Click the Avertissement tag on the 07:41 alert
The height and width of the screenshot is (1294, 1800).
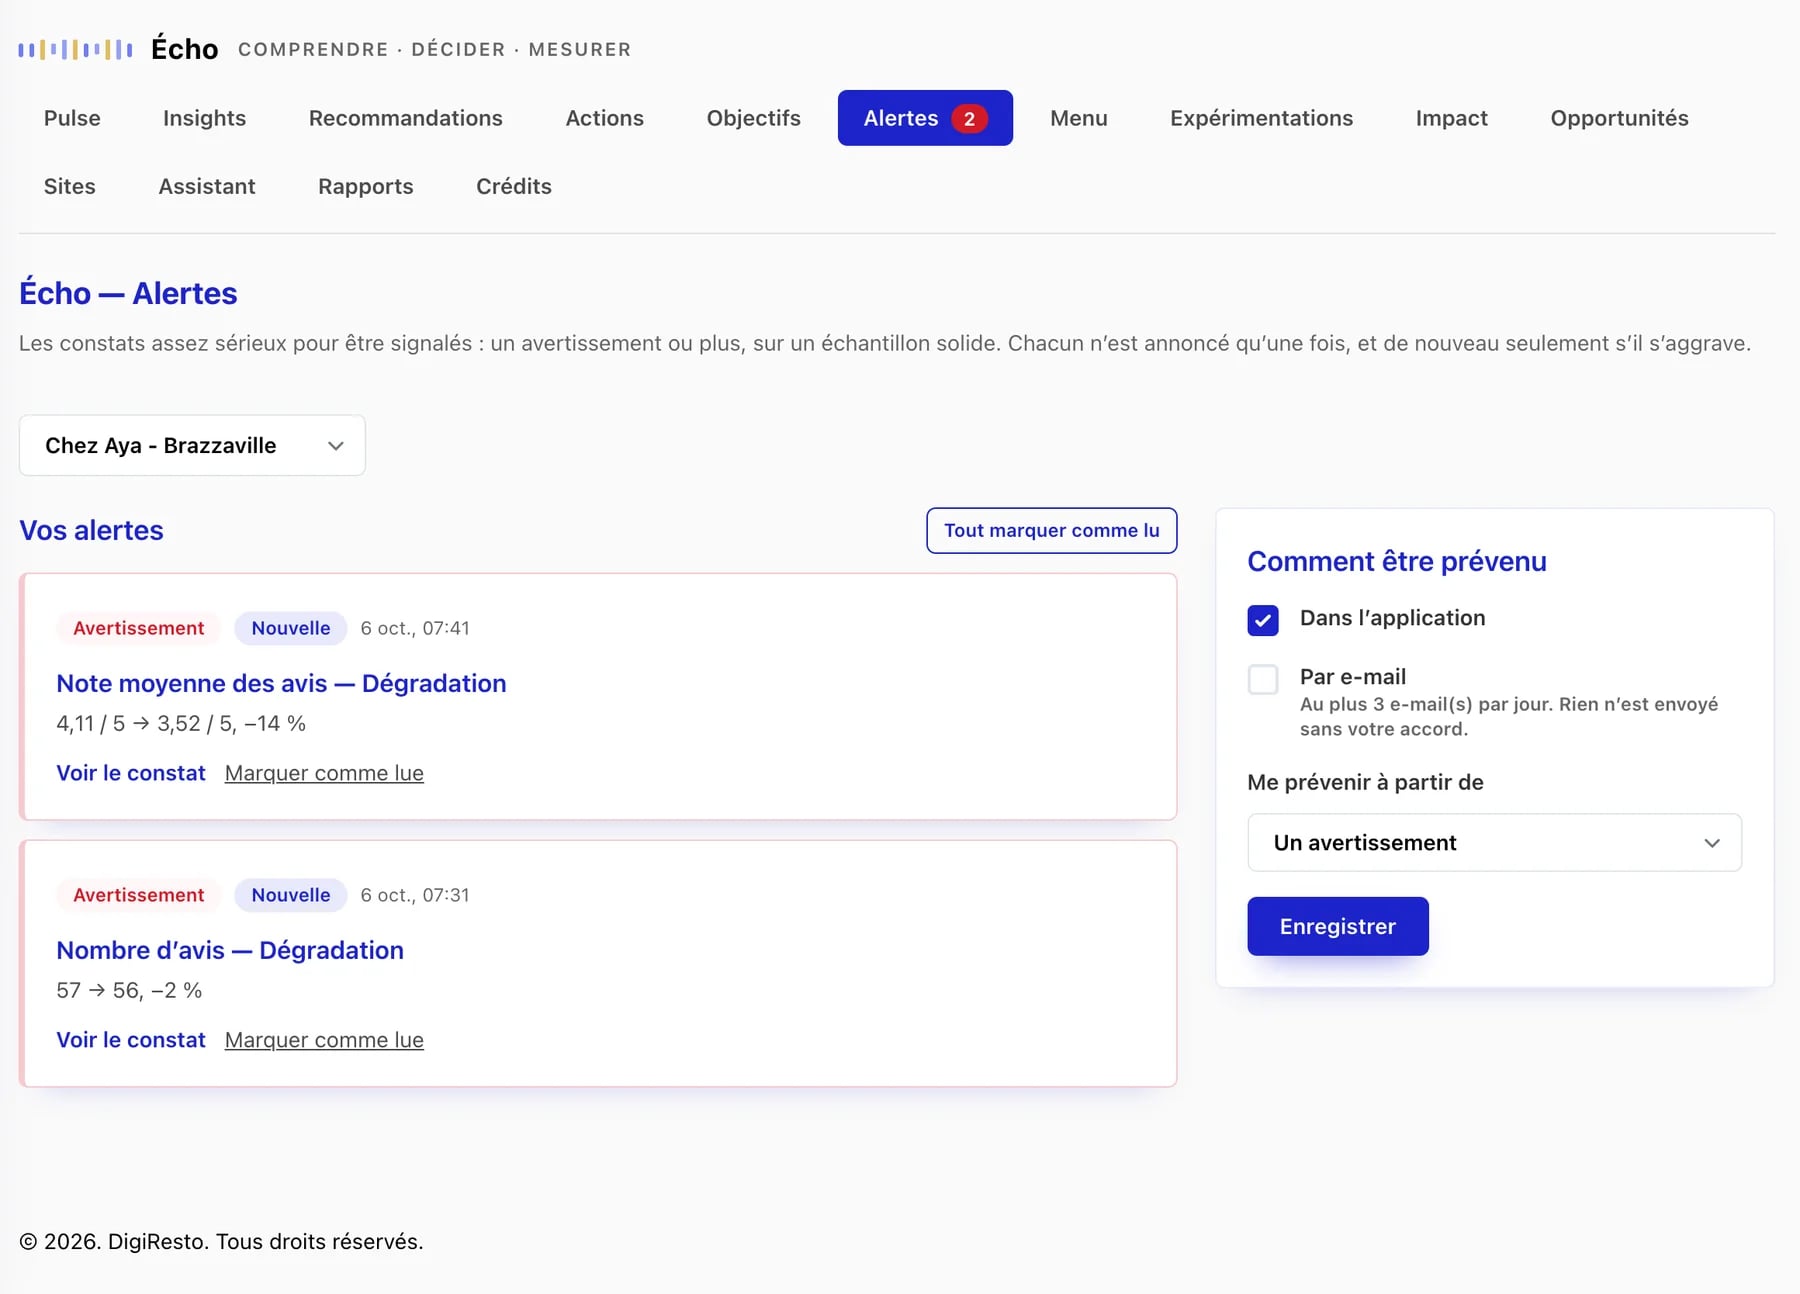(x=139, y=628)
